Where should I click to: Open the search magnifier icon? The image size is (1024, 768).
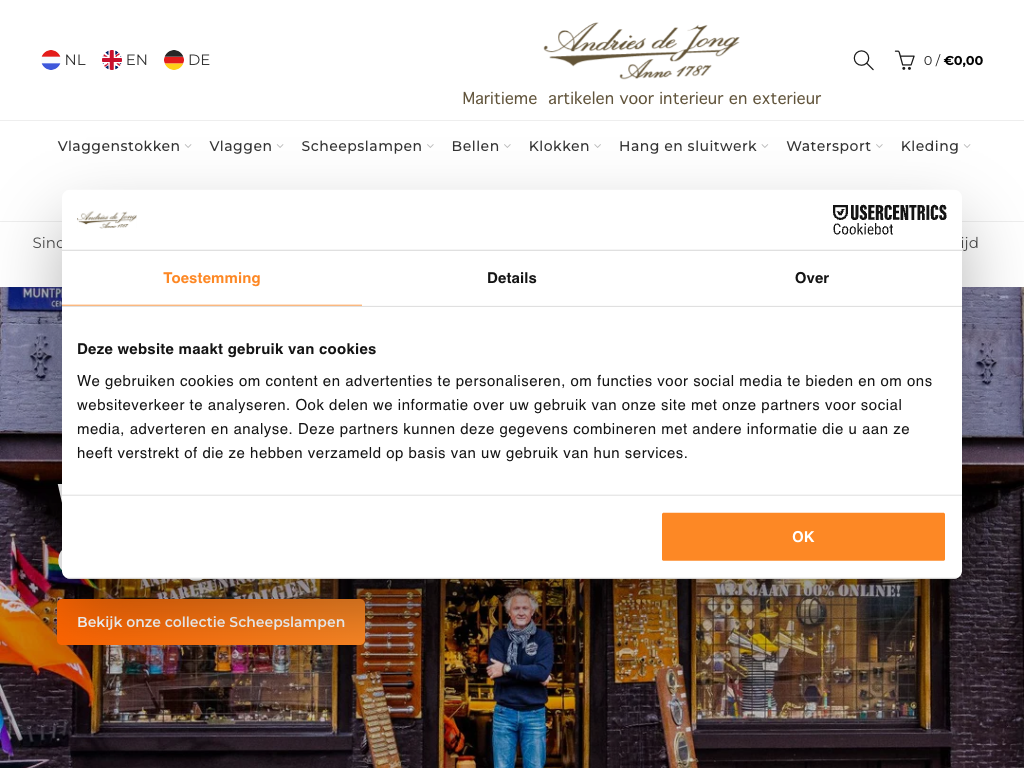(x=863, y=60)
